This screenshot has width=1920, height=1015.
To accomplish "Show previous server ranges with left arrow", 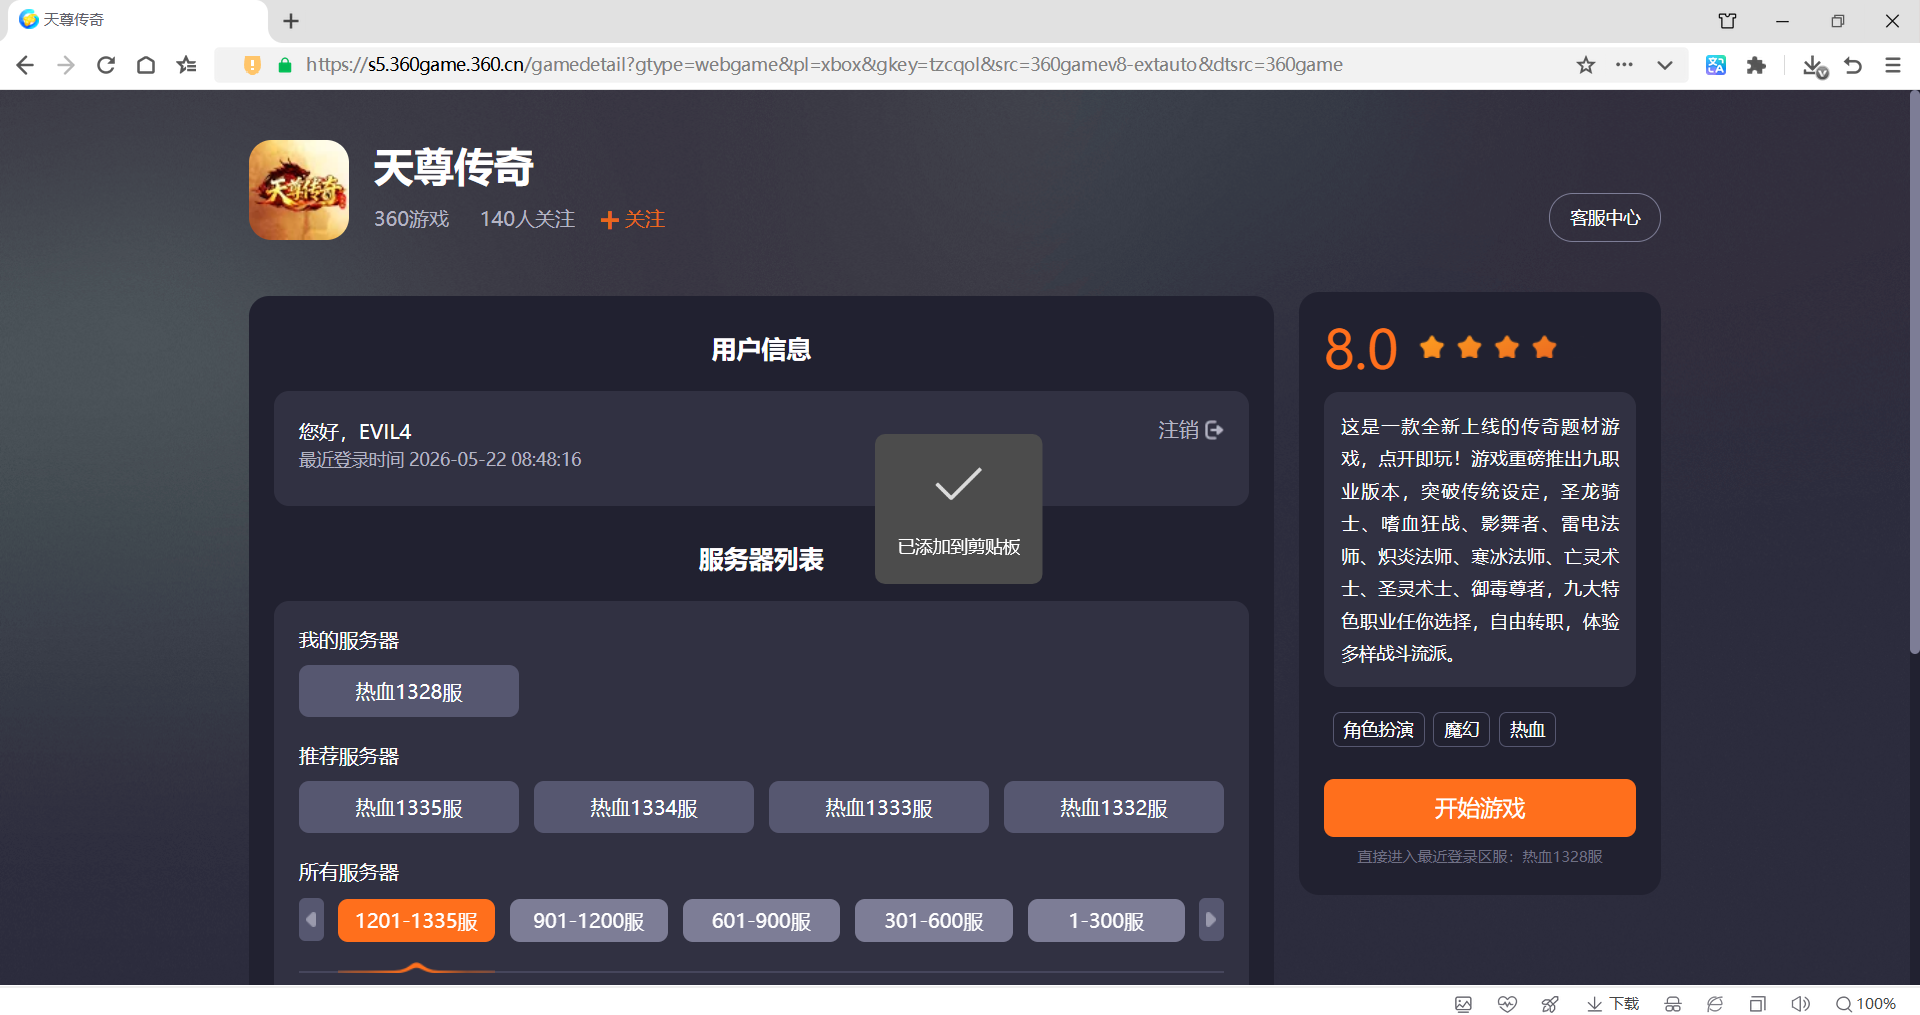I will point(311,920).
